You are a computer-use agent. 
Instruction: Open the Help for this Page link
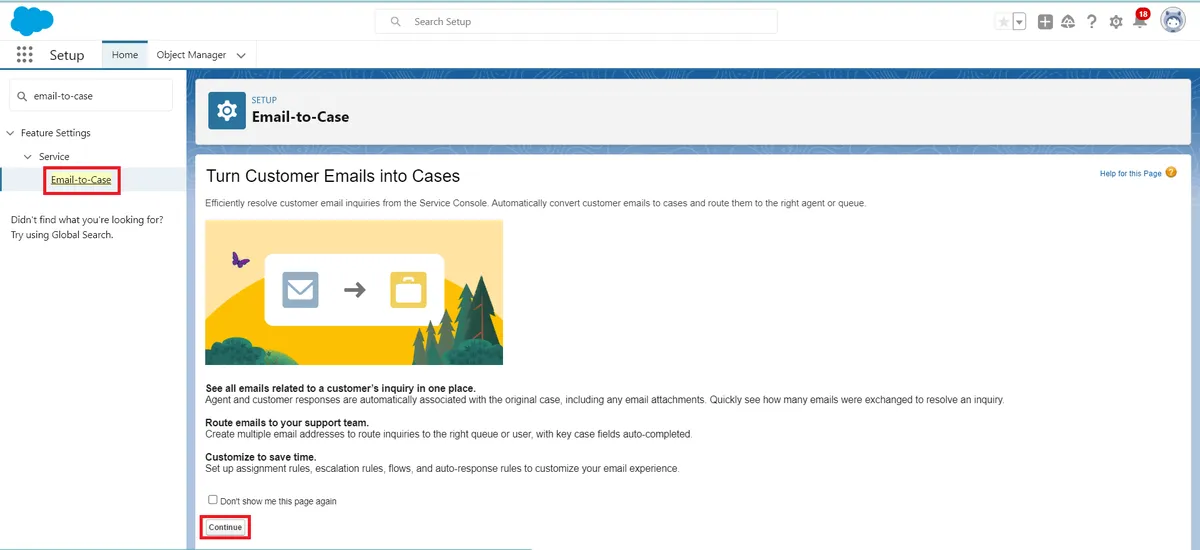[1130, 174]
